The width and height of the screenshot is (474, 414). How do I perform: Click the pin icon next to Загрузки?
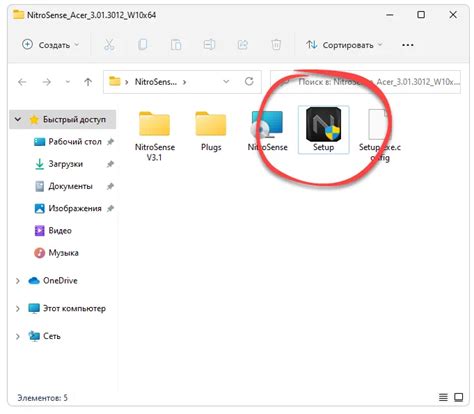(110, 164)
